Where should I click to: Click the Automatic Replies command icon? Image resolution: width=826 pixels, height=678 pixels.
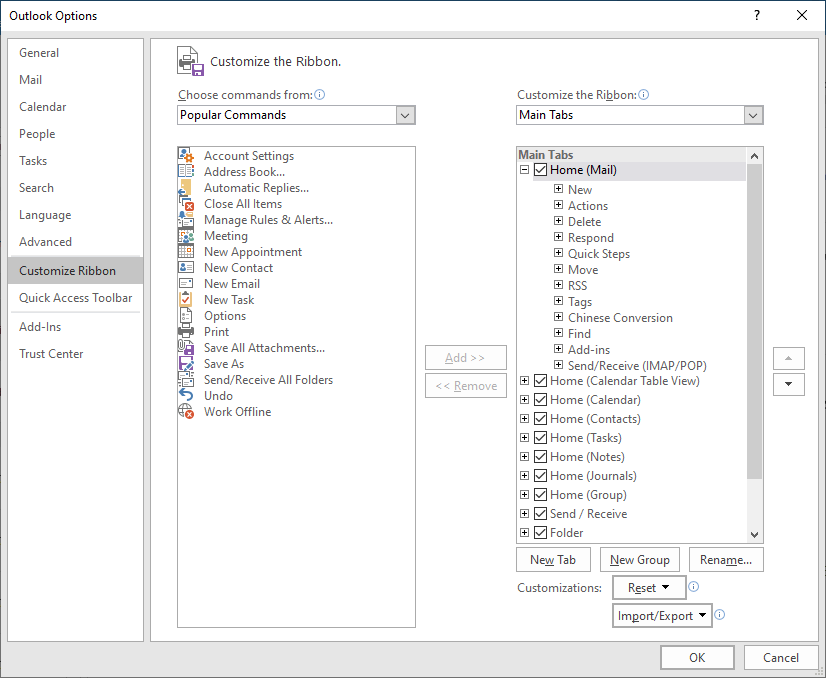click(x=185, y=188)
